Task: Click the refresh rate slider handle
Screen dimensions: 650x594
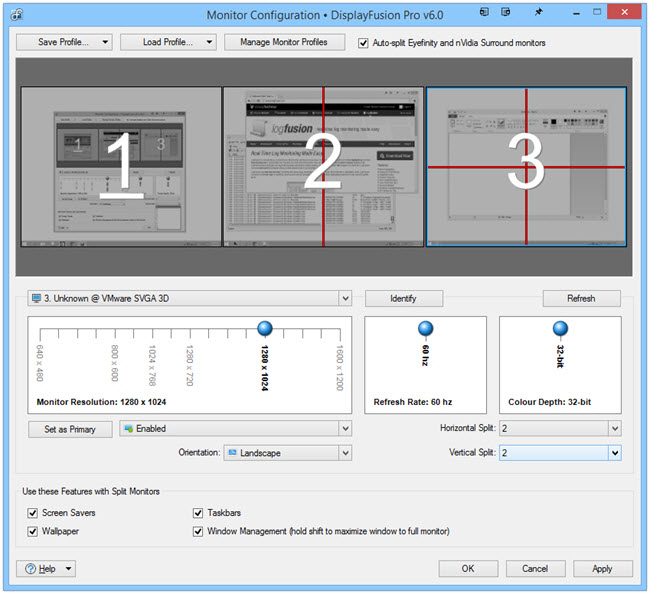Action: click(425, 328)
